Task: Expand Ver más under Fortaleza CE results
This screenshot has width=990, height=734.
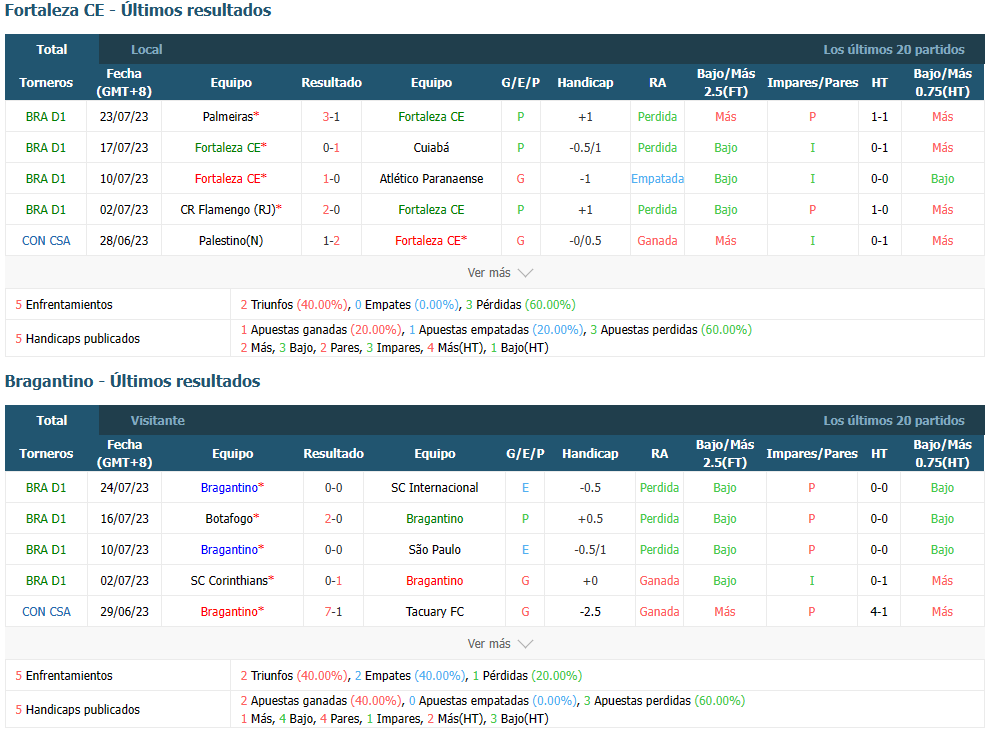Action: (500, 273)
